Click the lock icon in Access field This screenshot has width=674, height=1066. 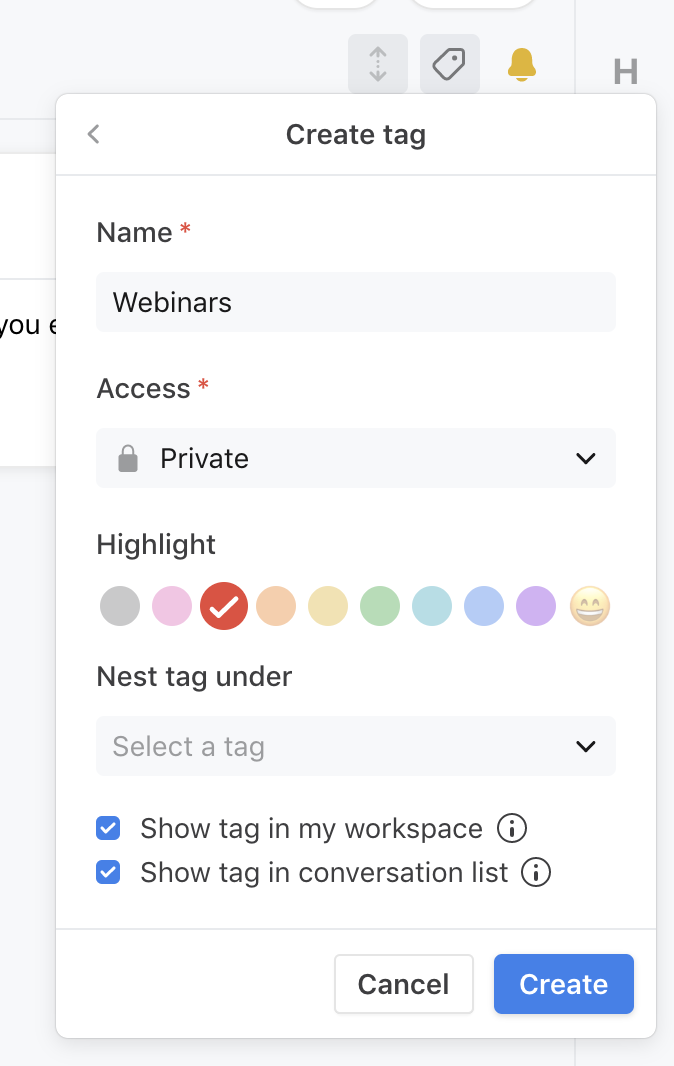127,459
